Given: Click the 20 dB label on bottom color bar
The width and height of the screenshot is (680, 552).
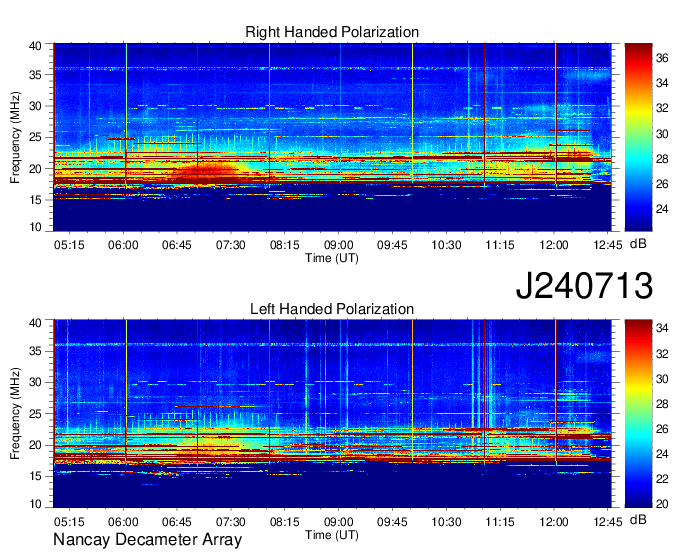Looking at the screenshot, I should 662,503.
